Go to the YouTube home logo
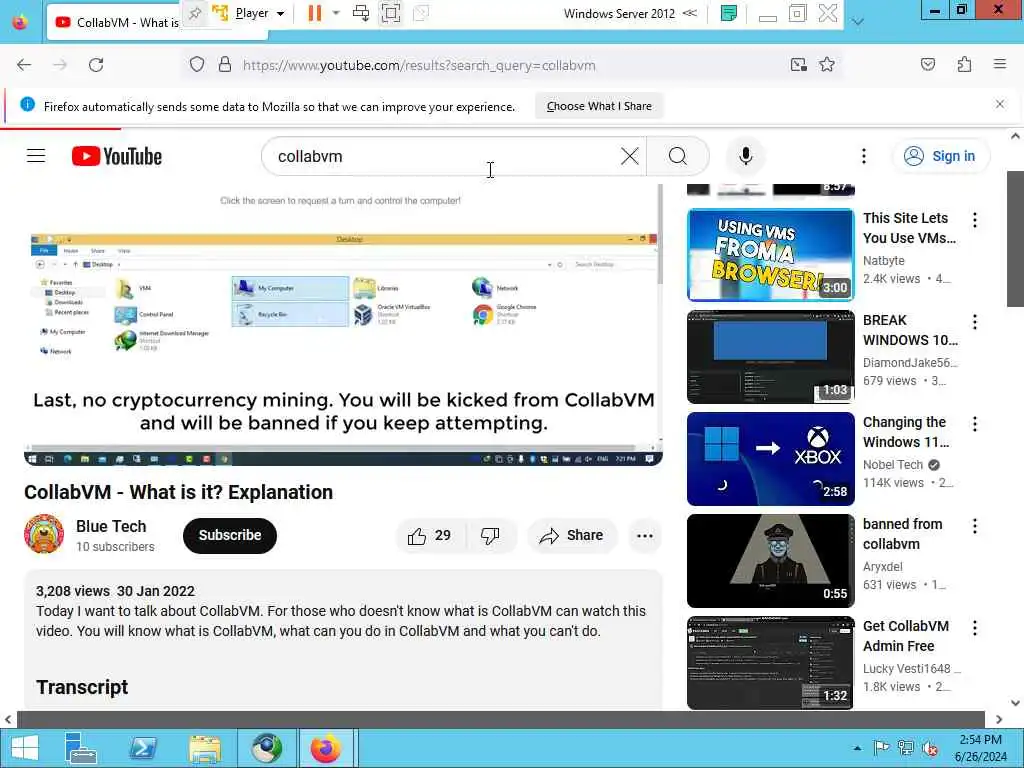The height and width of the screenshot is (768, 1024). (116, 156)
